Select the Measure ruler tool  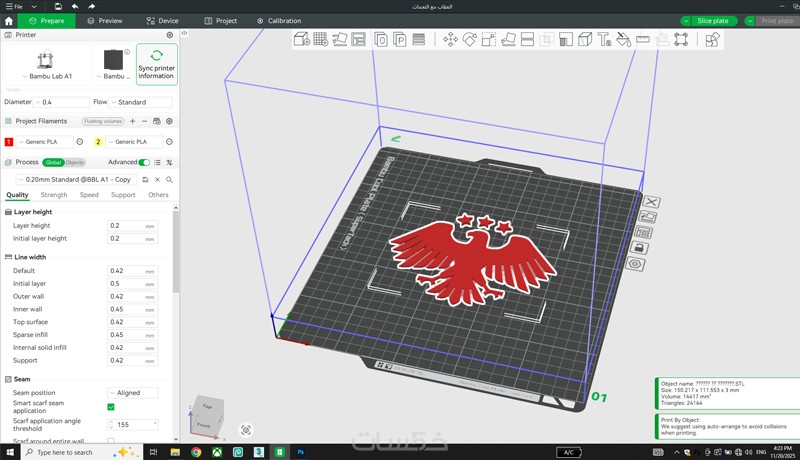[x=643, y=39]
